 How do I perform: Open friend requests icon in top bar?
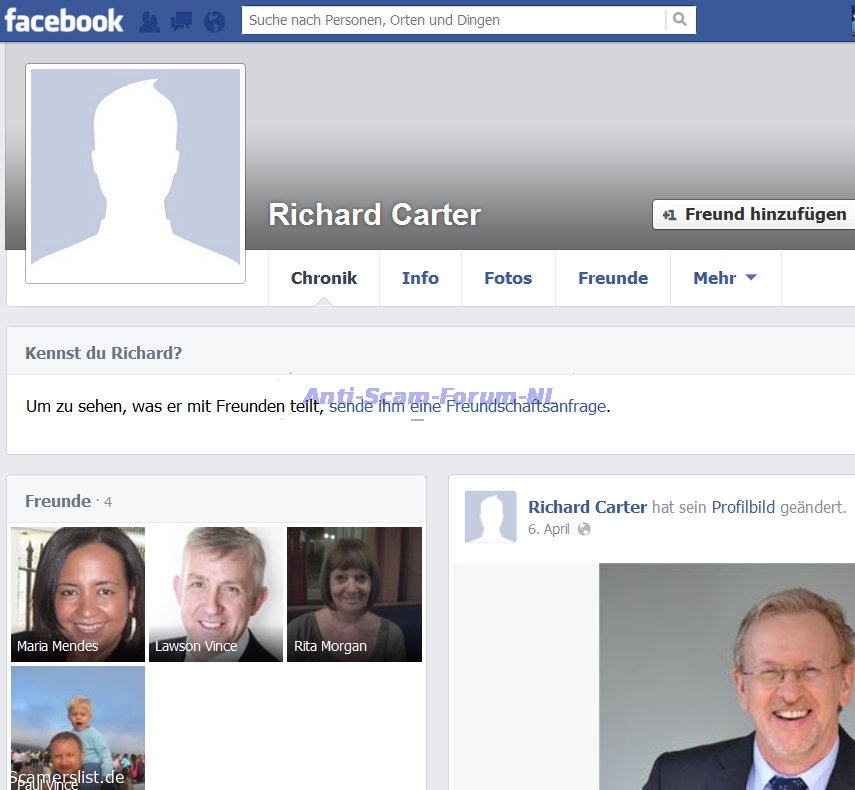pos(149,21)
